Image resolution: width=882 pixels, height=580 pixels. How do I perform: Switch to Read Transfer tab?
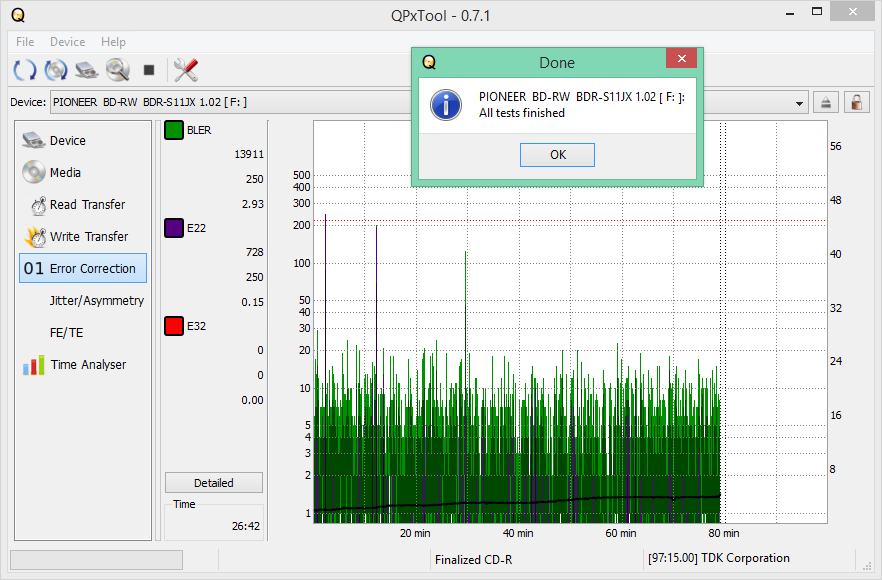coord(83,204)
